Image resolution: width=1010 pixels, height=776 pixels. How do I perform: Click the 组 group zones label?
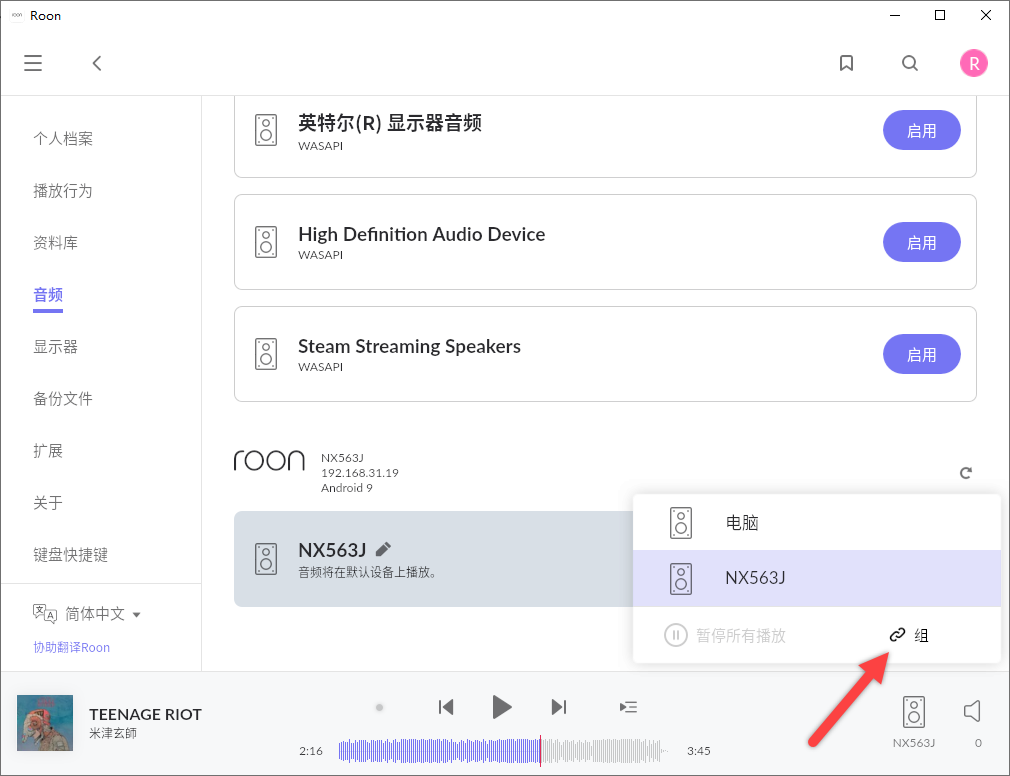tap(922, 636)
